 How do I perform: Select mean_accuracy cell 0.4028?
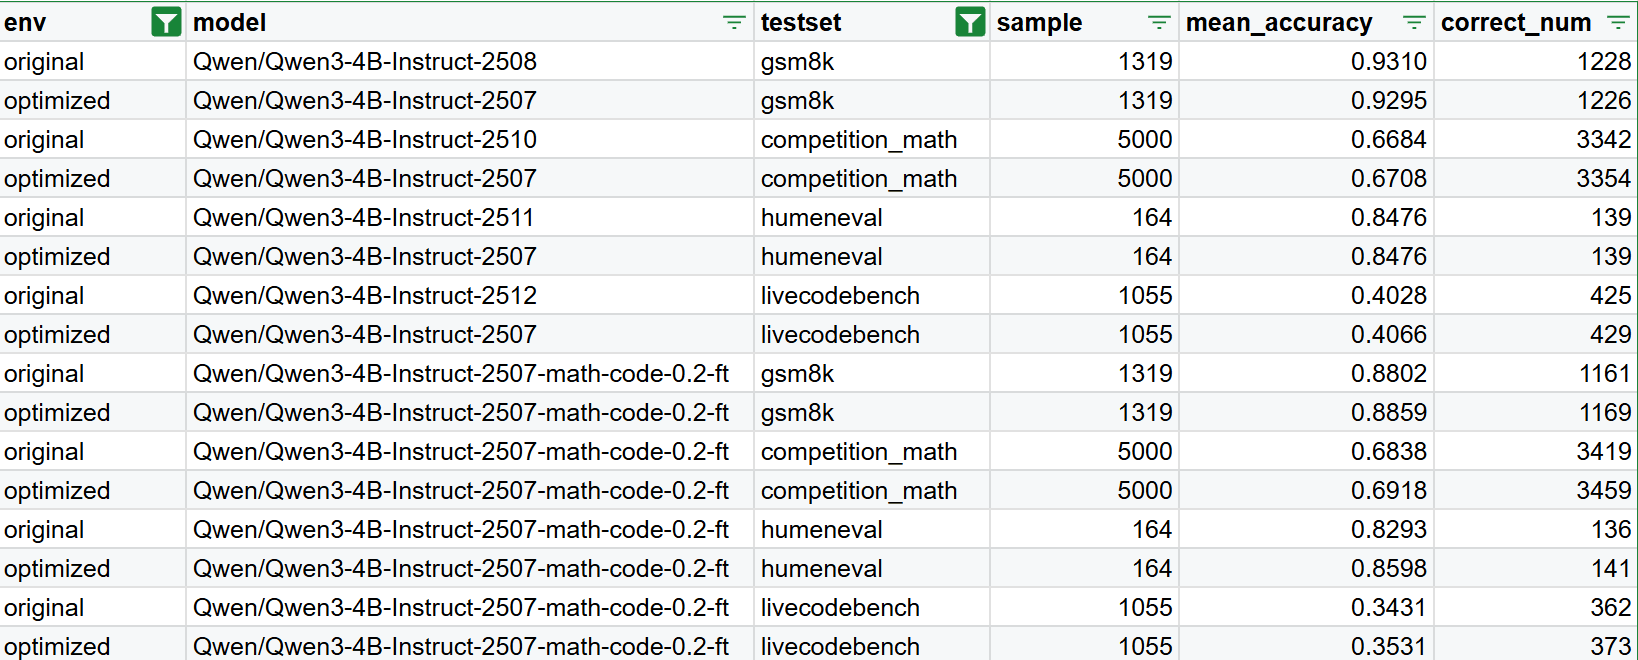[1307, 295]
